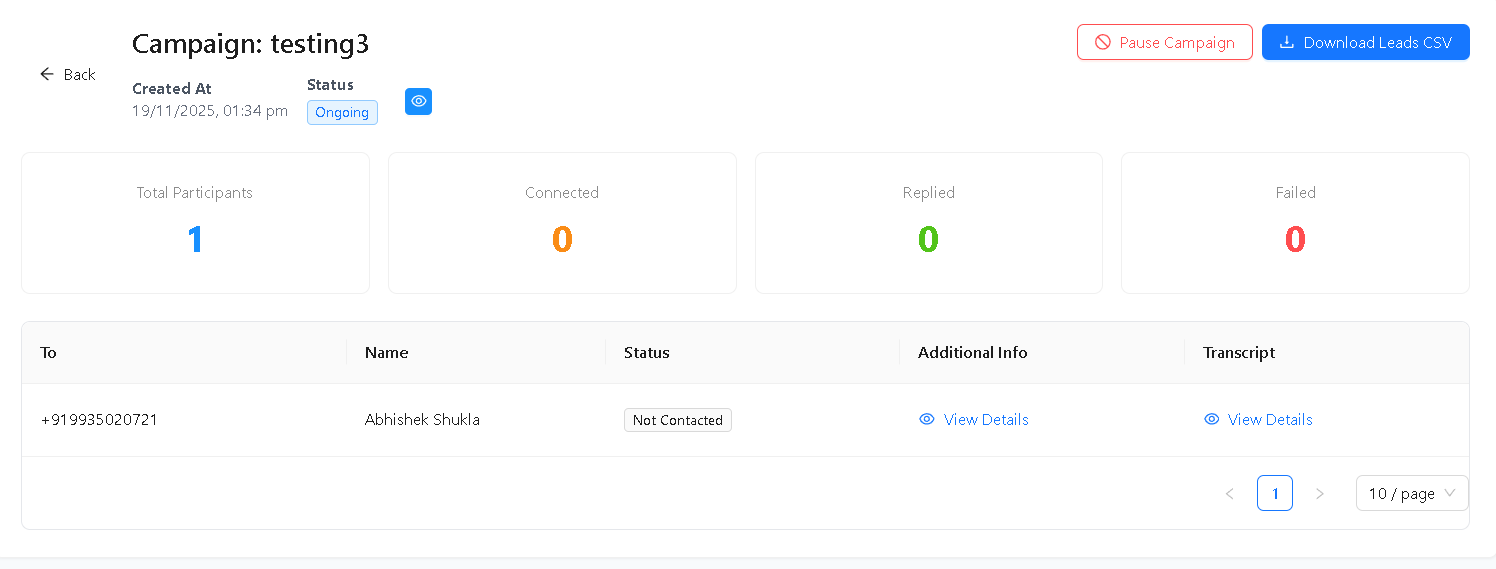Screen dimensions: 1496x569
Task: Click the created date 19/11/2025, 01:34 pm
Action: [210, 110]
